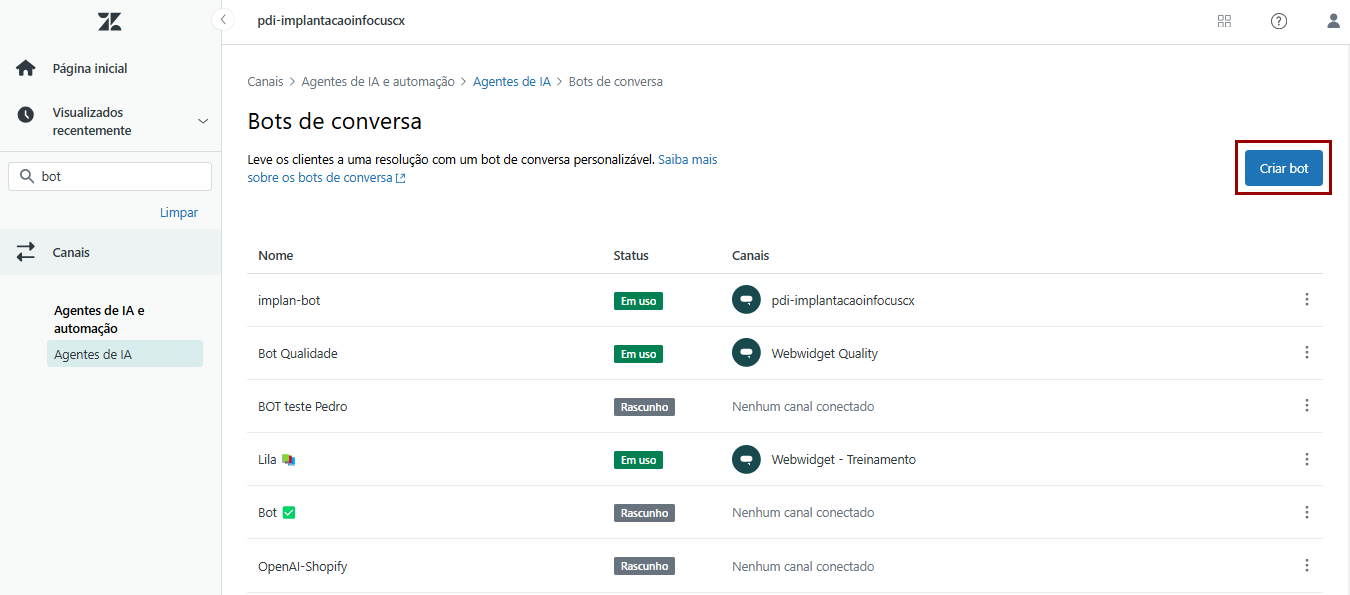Clear search with Limpar link
Screen dimensions: 1350x595
click(178, 213)
